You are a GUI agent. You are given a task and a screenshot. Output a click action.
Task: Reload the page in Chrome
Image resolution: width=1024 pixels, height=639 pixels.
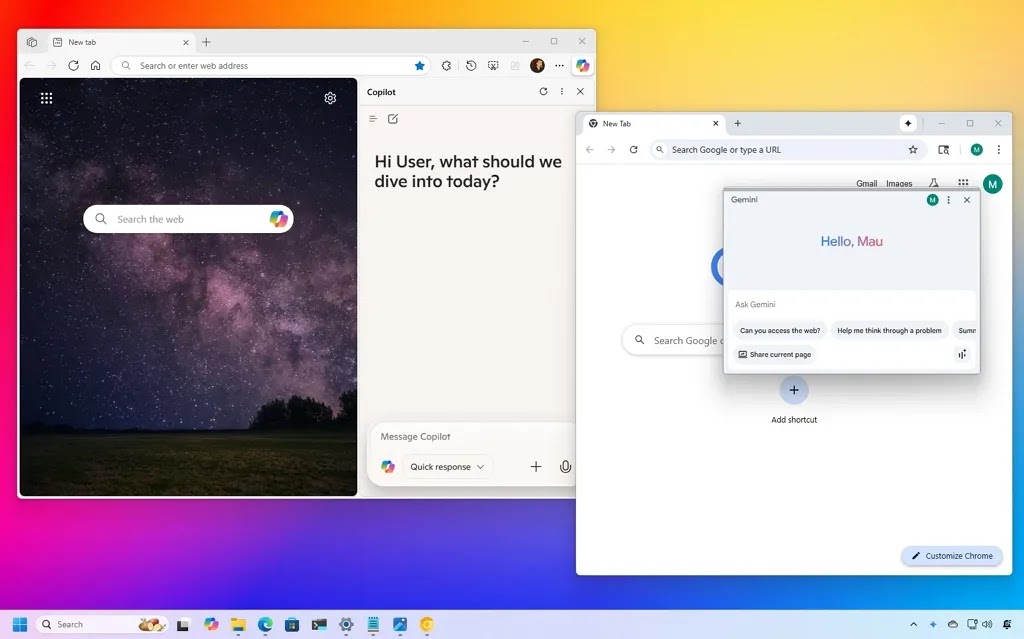(x=633, y=150)
